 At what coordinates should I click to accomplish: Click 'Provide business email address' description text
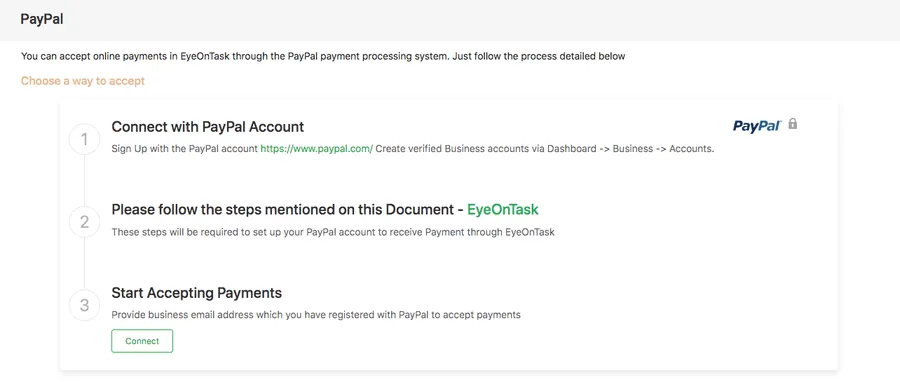point(316,315)
